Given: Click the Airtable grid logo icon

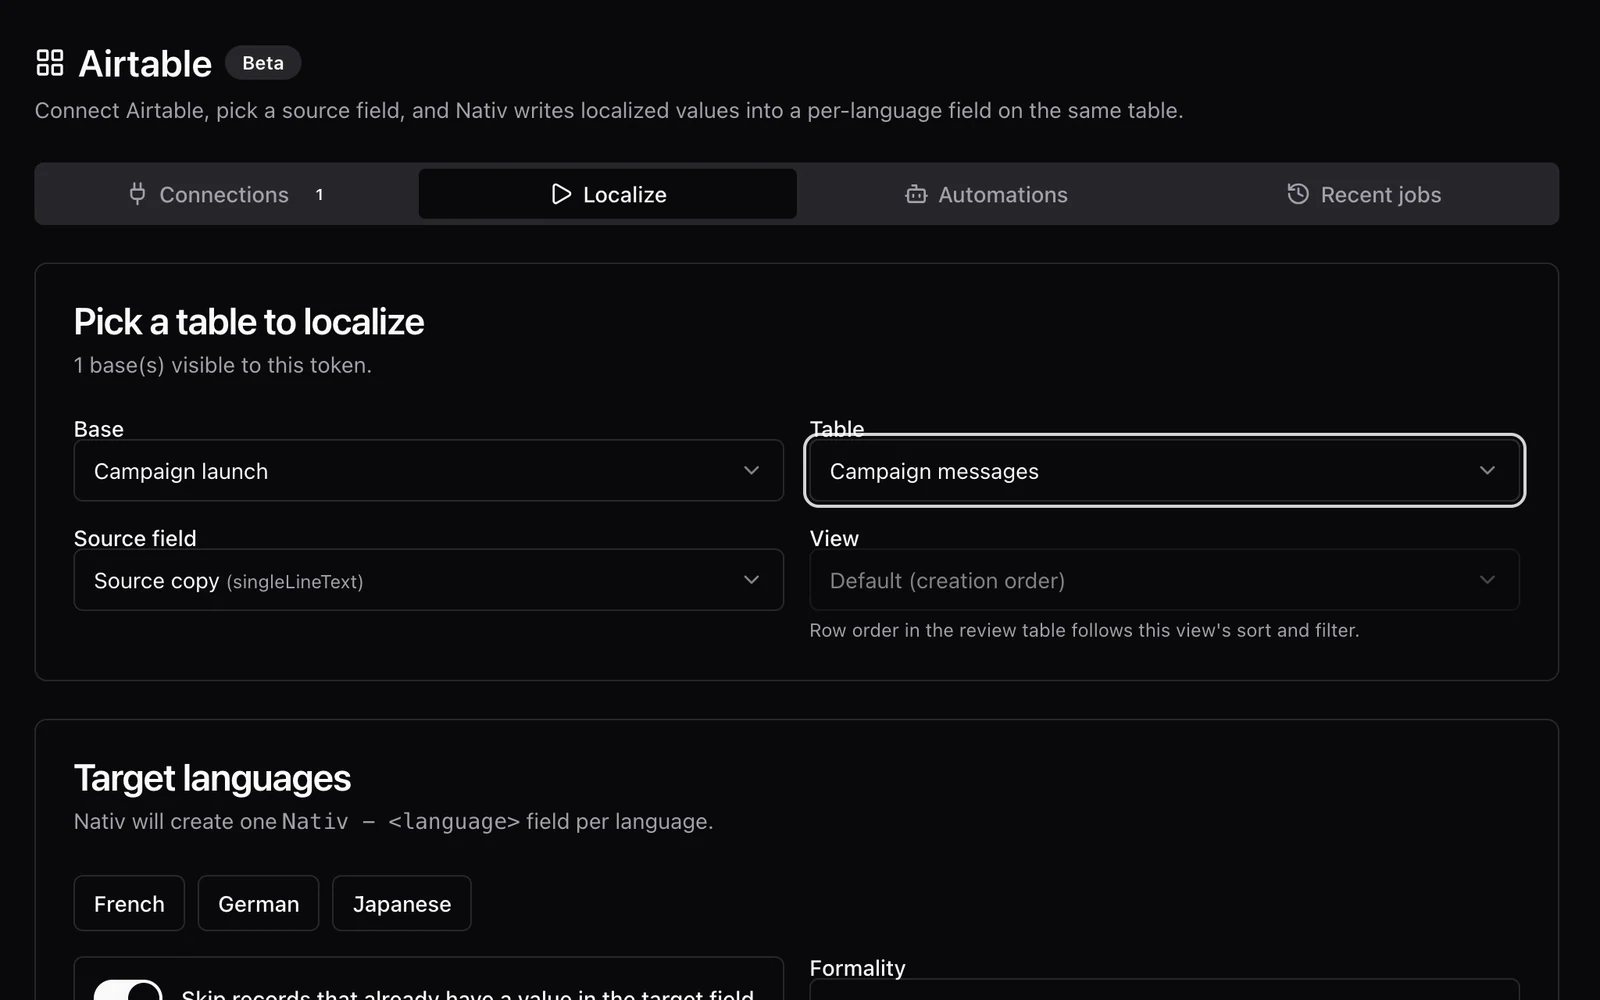Looking at the screenshot, I should coord(50,63).
